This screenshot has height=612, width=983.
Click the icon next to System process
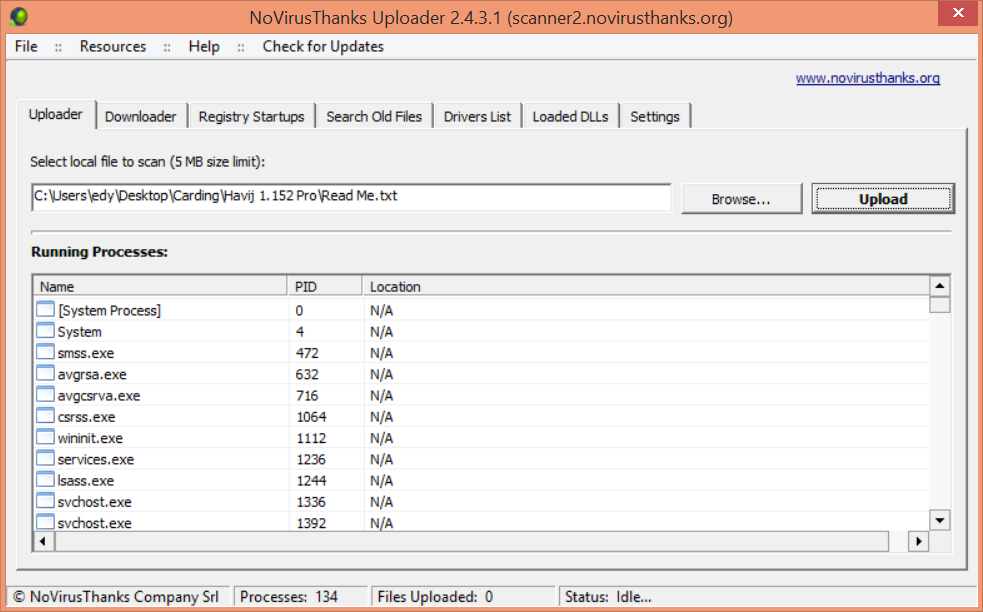(45, 330)
